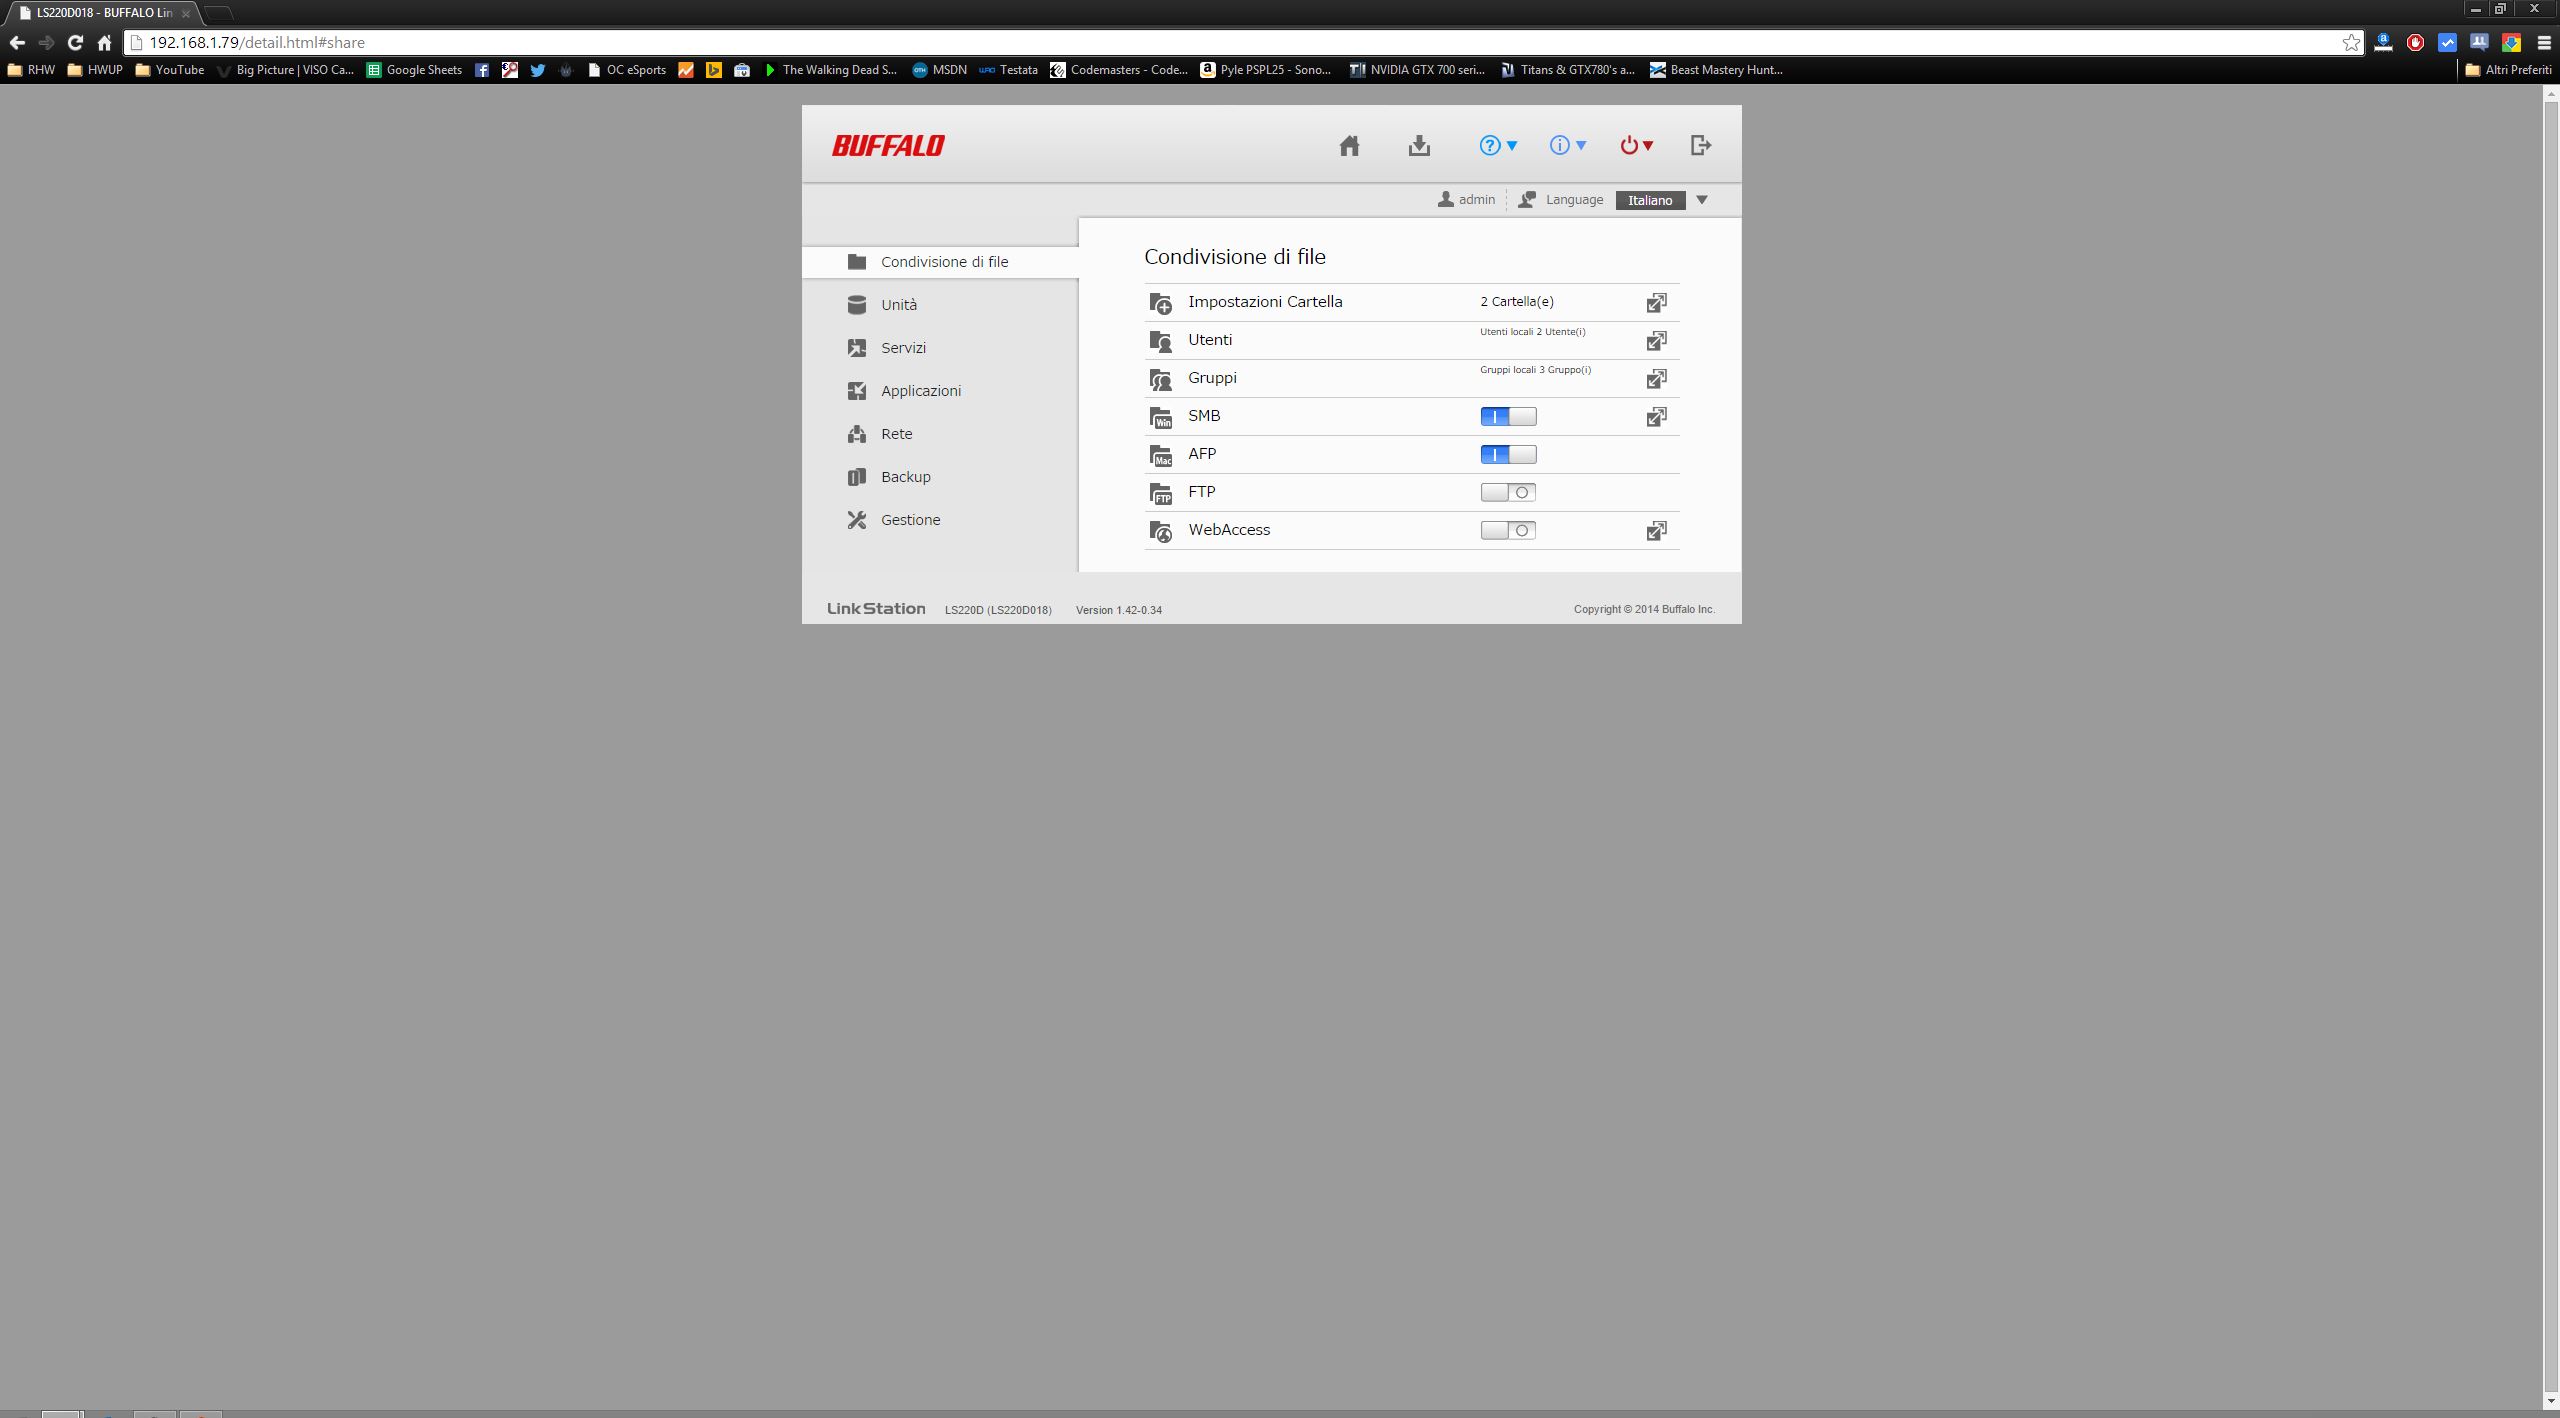Open Utenti settings popup icon
Viewport: 2560px width, 1418px height.
[x=1656, y=341]
